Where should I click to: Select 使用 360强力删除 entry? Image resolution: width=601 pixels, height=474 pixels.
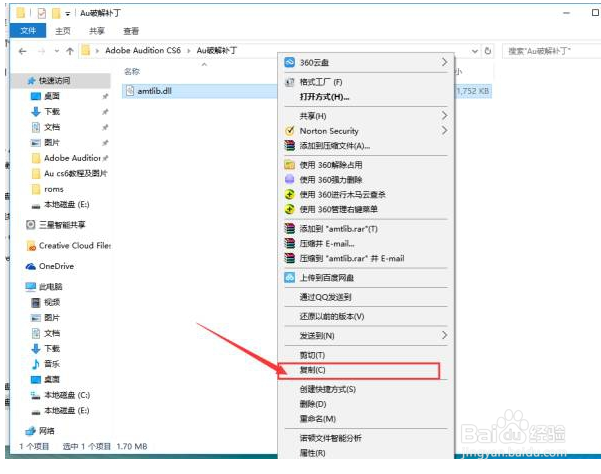coord(366,179)
